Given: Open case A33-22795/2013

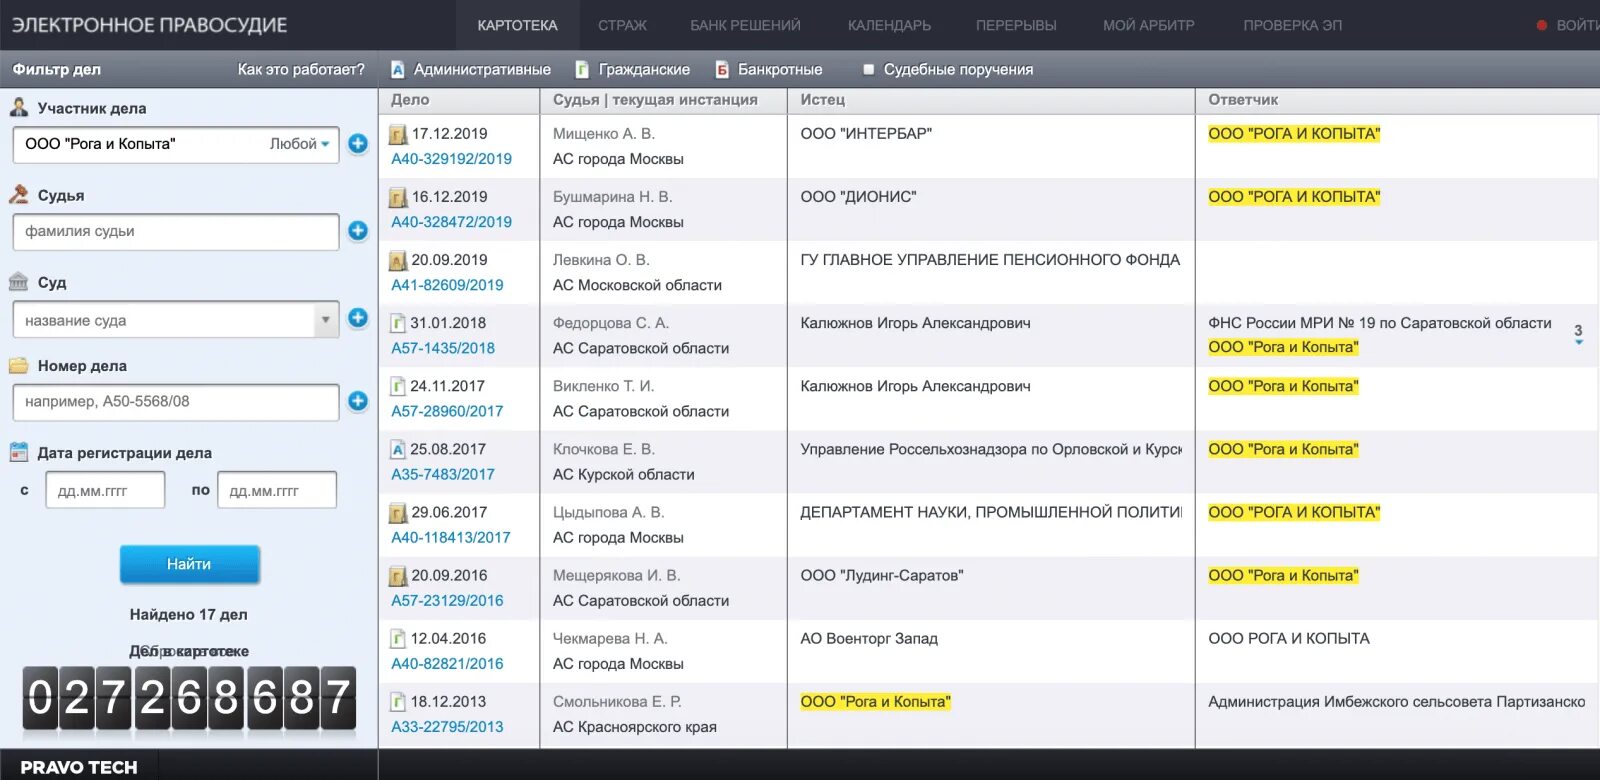Looking at the screenshot, I should (x=447, y=726).
